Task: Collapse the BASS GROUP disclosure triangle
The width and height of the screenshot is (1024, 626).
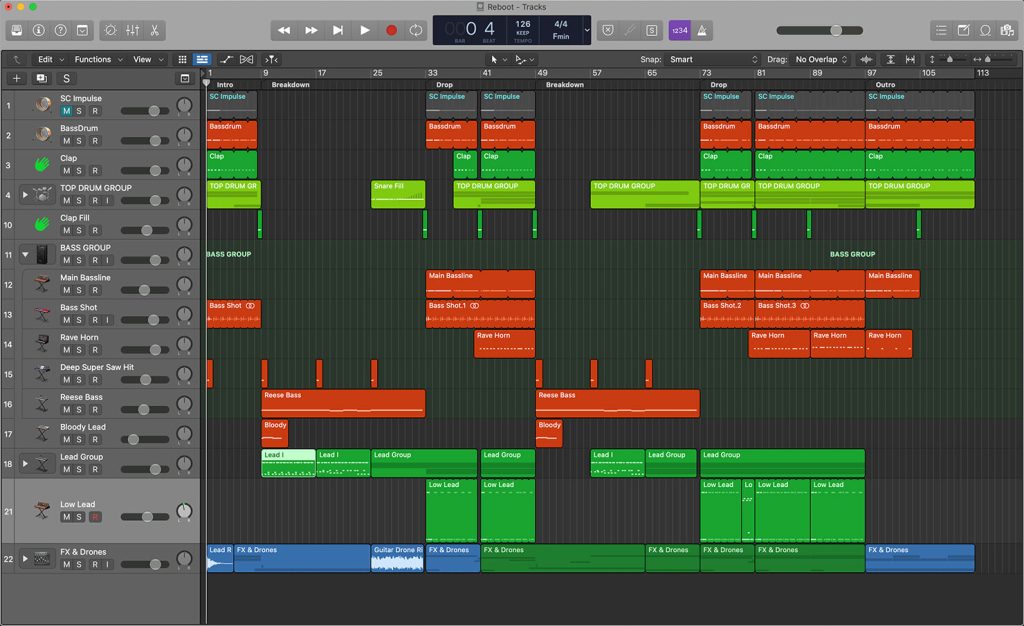Action: click(x=26, y=254)
